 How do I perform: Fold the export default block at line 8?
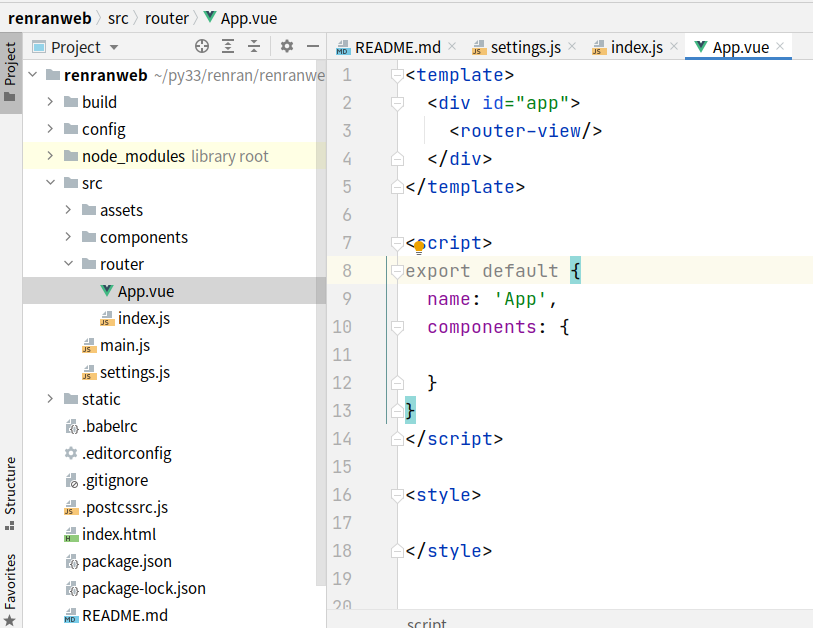coord(397,271)
